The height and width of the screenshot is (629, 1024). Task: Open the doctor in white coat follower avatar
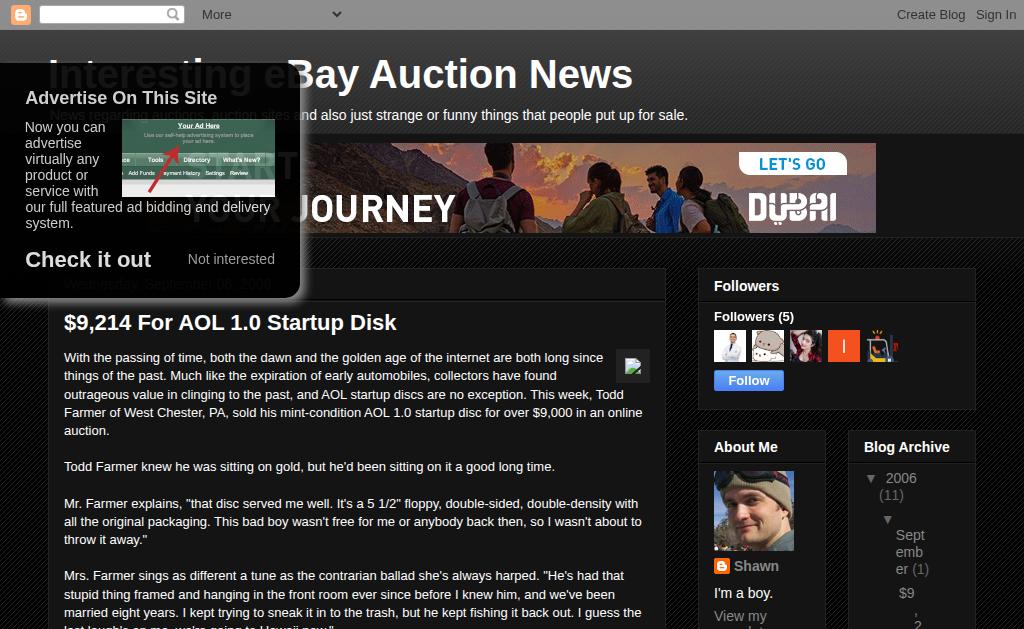tap(729, 346)
